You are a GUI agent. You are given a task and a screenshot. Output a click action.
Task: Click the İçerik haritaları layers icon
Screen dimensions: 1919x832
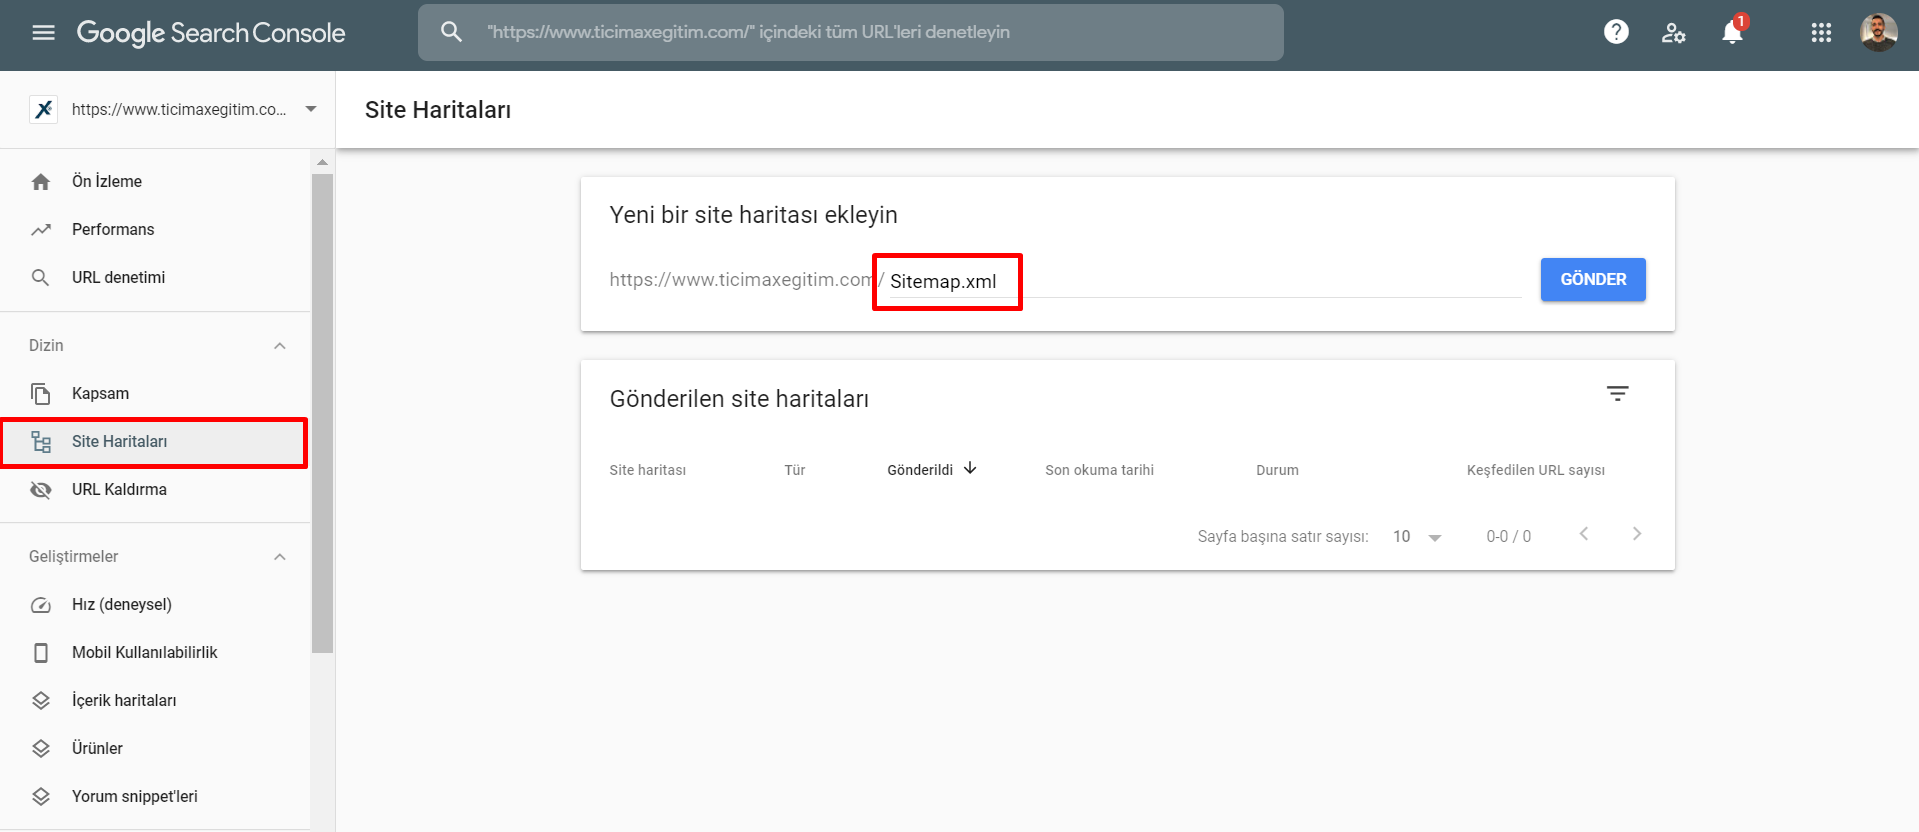pyautogui.click(x=41, y=701)
